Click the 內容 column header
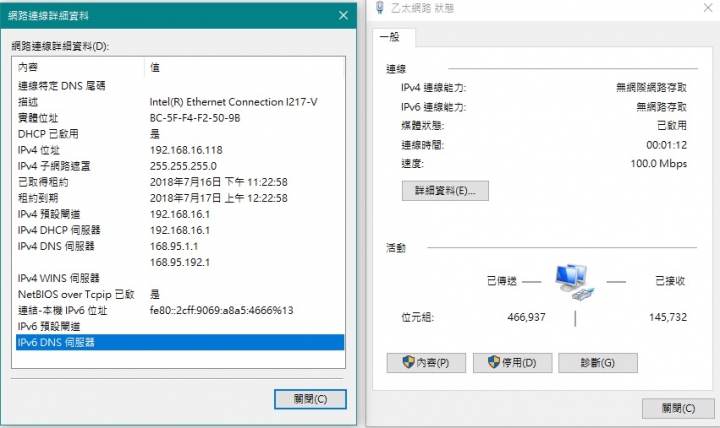 [80, 68]
